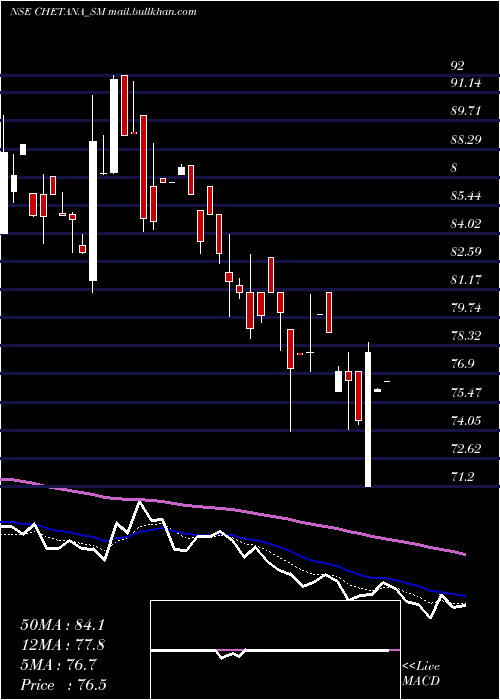
Task: Click the Price : 76.5 readout
Action: coord(62,685)
